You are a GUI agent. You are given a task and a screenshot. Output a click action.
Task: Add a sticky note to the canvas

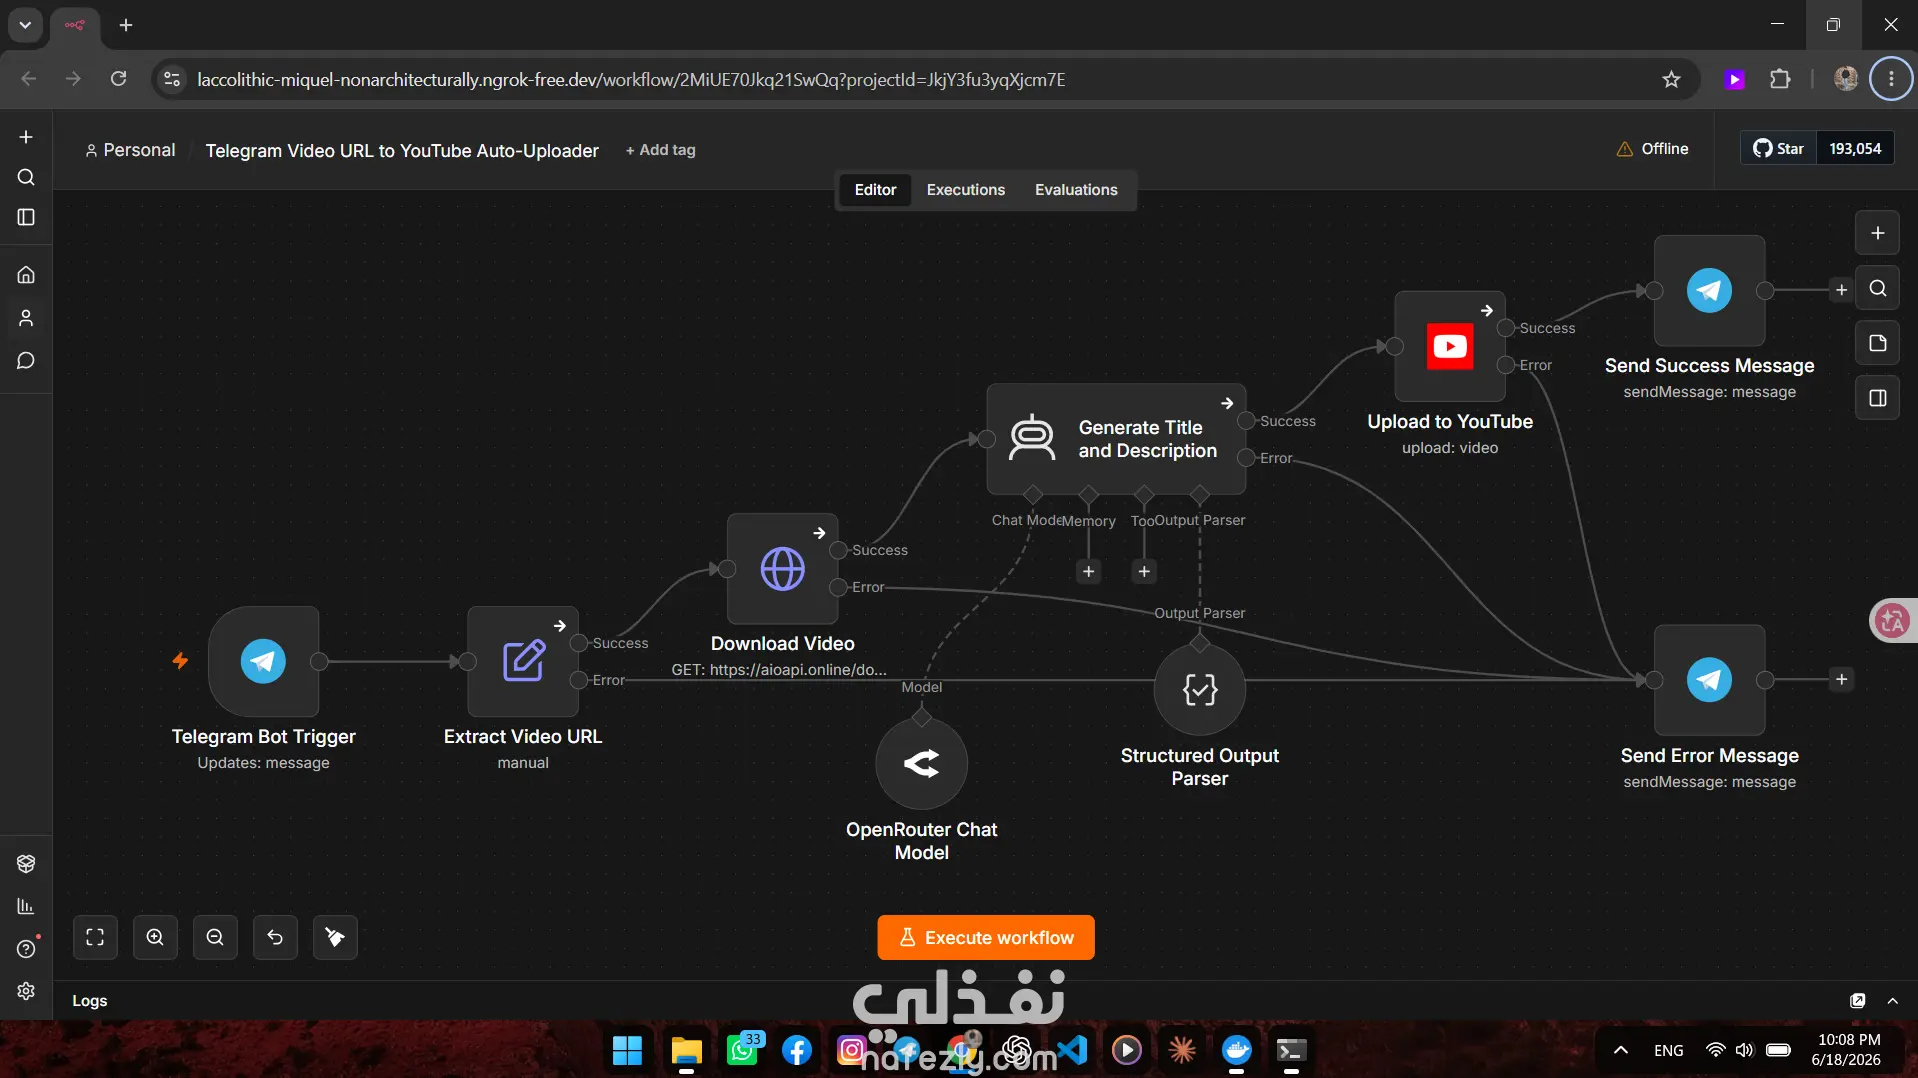[1877, 343]
